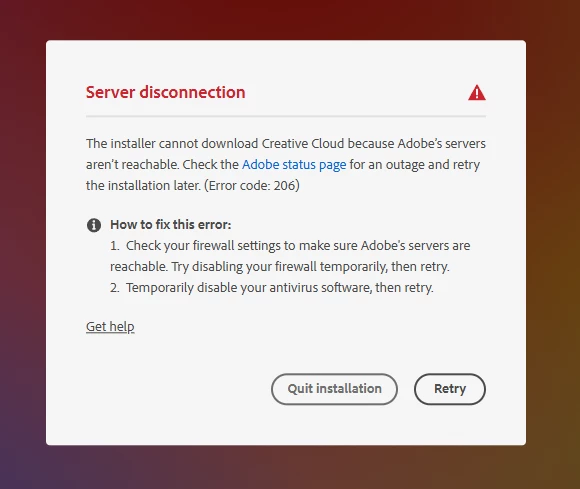The width and height of the screenshot is (580, 489).
Task: Open the Adobe status page link
Action: [x=294, y=165]
